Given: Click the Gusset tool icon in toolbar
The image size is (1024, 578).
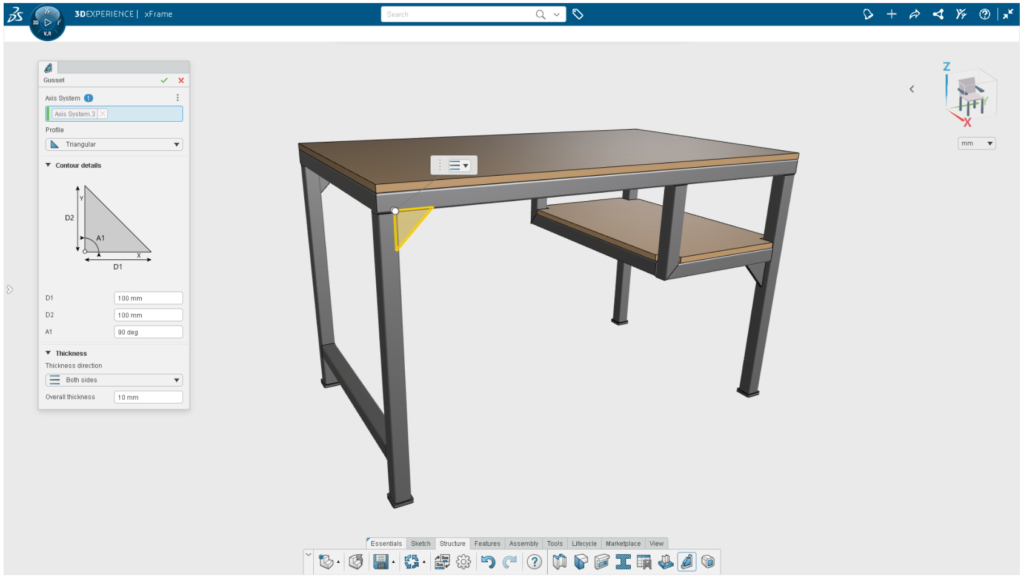Looking at the screenshot, I should 687,562.
